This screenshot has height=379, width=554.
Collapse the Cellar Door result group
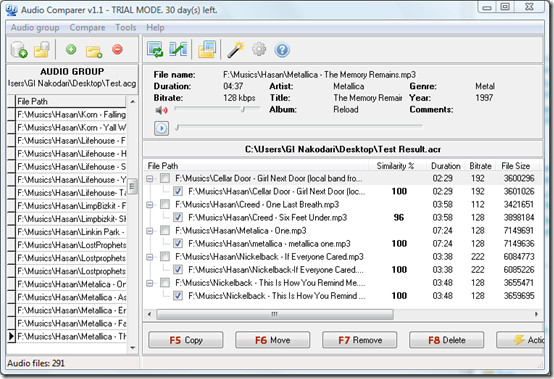click(x=150, y=179)
